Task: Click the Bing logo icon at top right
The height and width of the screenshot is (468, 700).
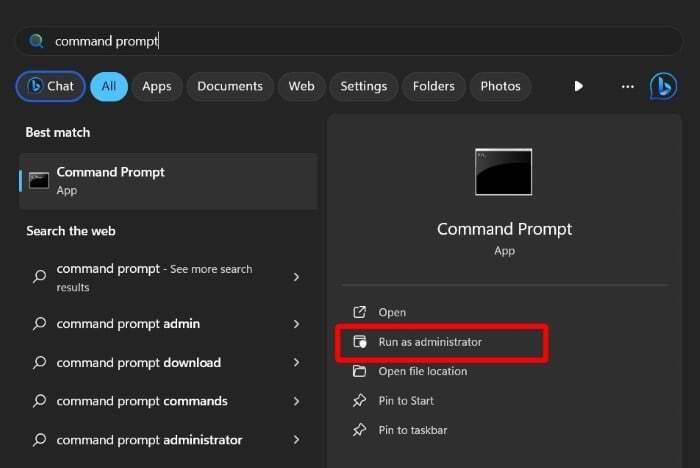Action: click(663, 86)
